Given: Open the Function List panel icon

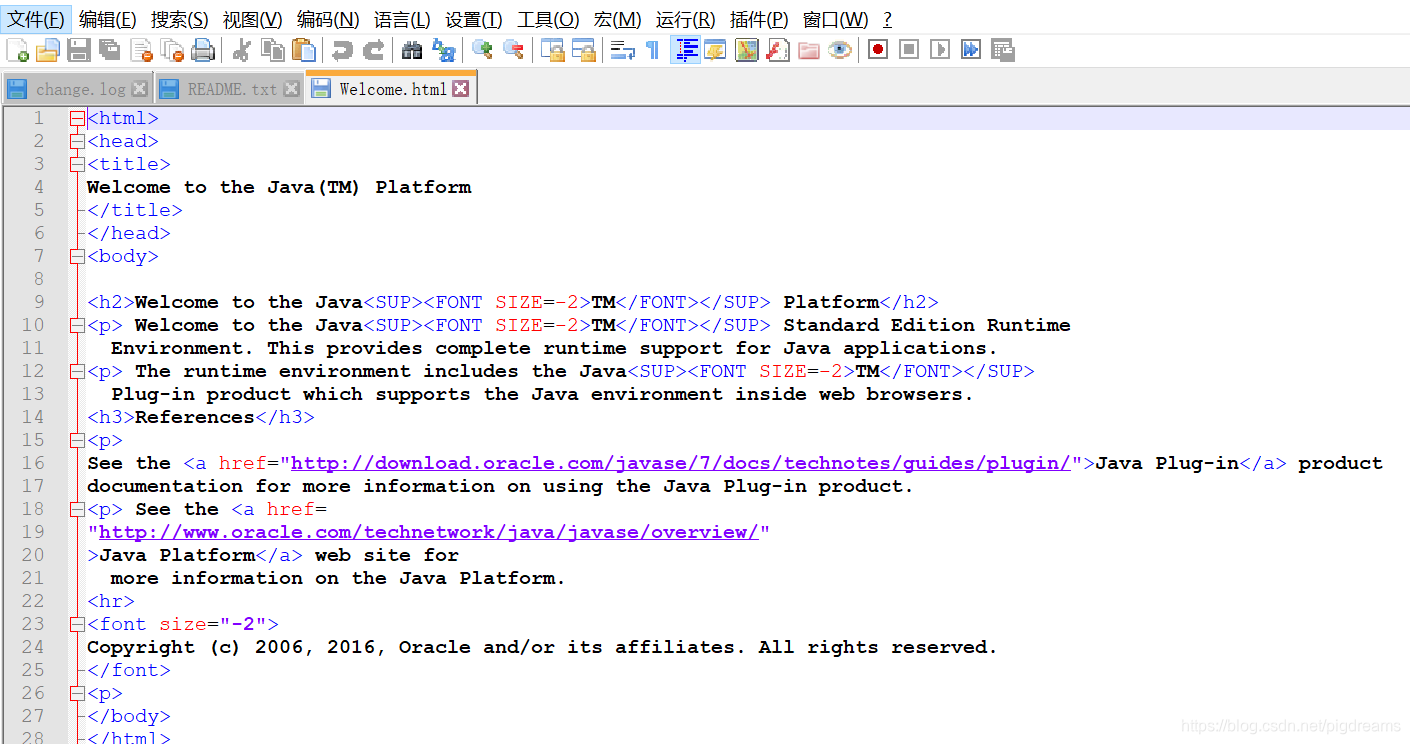Looking at the screenshot, I should click(778, 49).
